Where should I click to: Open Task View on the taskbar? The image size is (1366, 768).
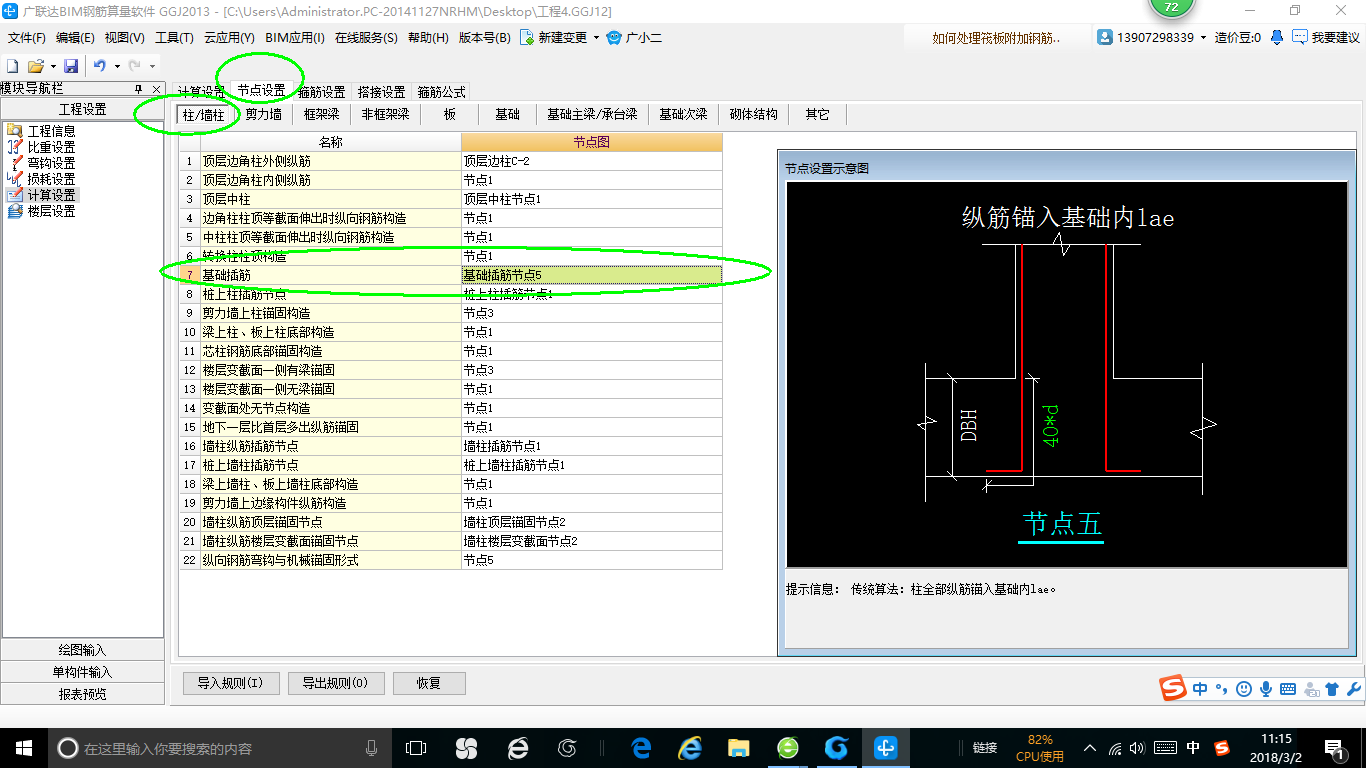click(x=416, y=748)
